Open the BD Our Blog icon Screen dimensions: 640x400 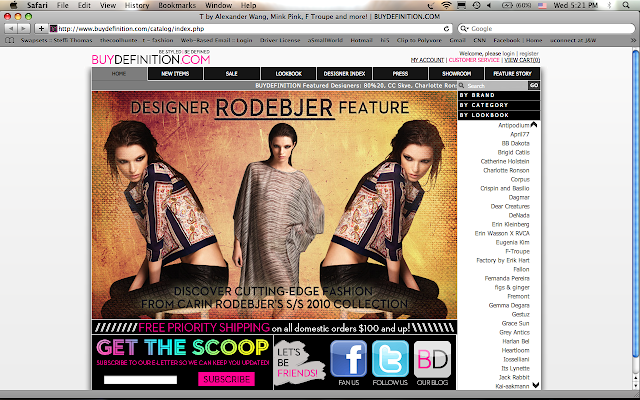[x=432, y=359]
